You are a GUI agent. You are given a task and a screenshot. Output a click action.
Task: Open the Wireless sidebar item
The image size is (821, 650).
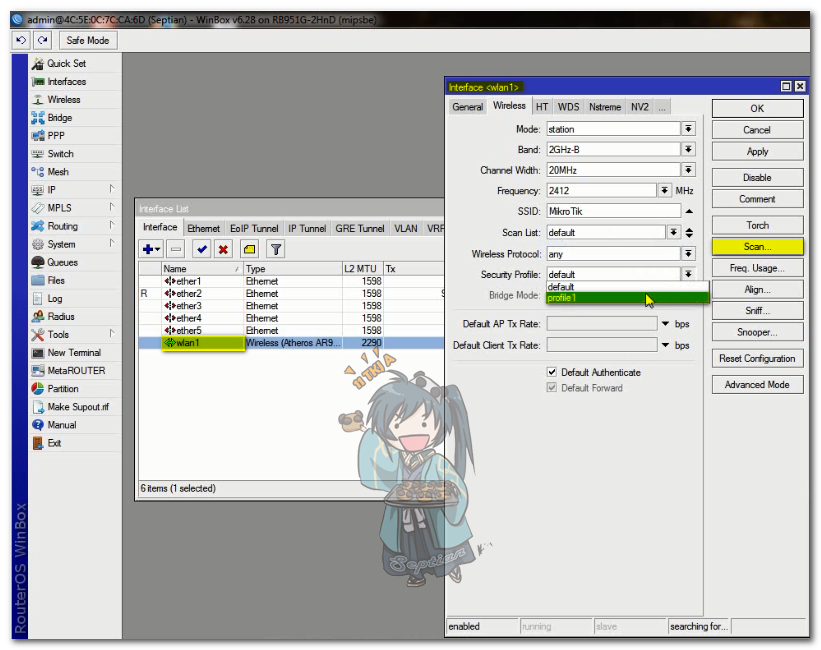click(64, 100)
